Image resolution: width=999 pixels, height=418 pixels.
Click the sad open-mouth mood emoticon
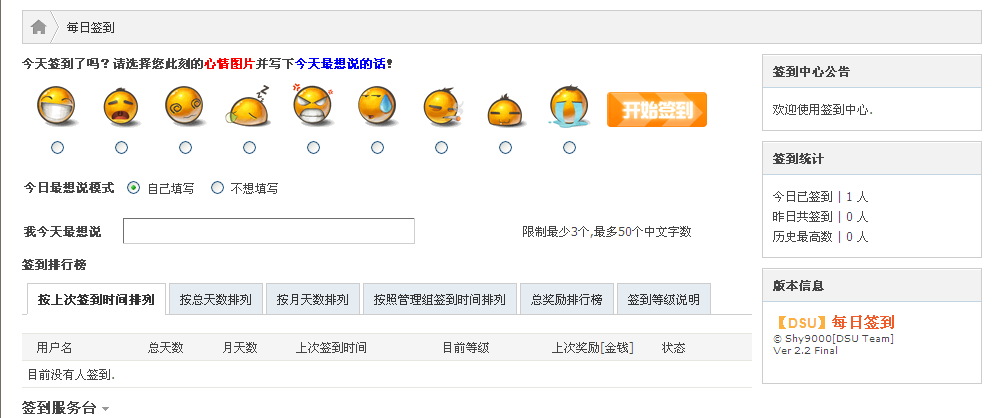tap(121, 108)
